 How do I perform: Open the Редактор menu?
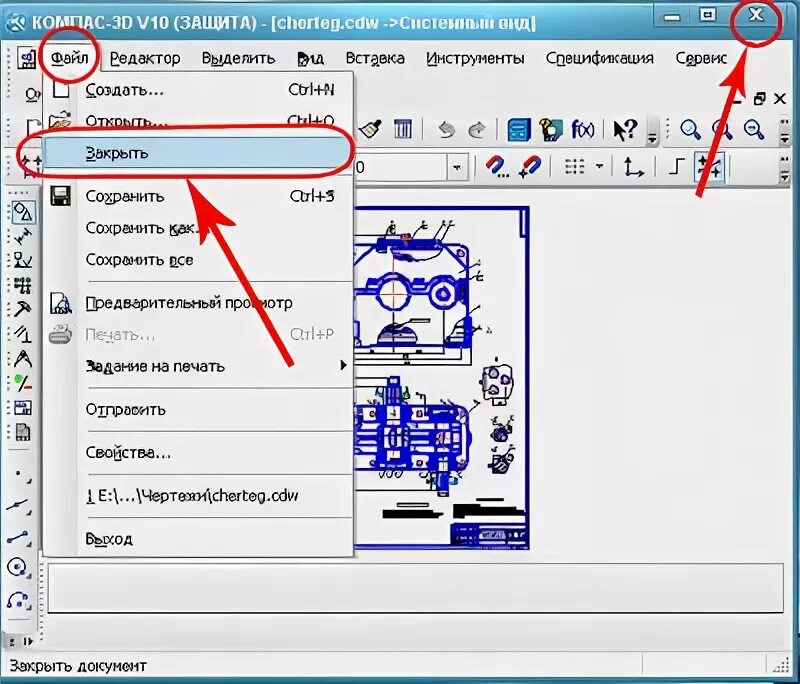[145, 58]
